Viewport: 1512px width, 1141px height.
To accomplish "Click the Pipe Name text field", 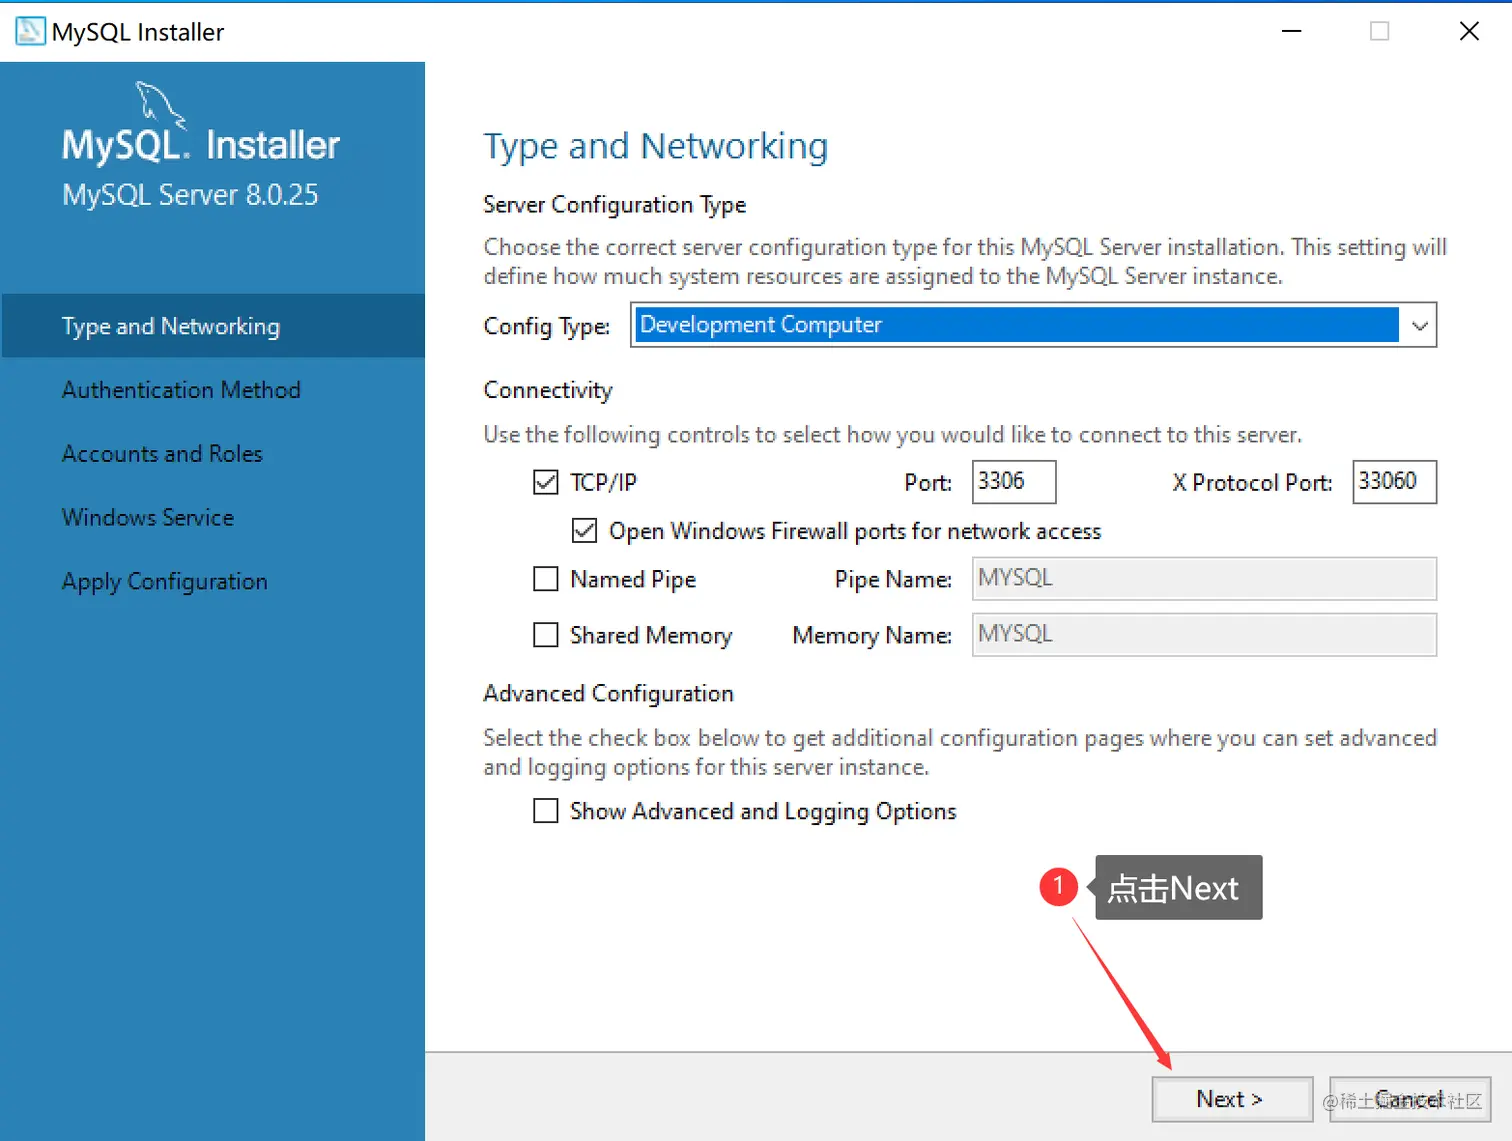I will (x=1204, y=578).
